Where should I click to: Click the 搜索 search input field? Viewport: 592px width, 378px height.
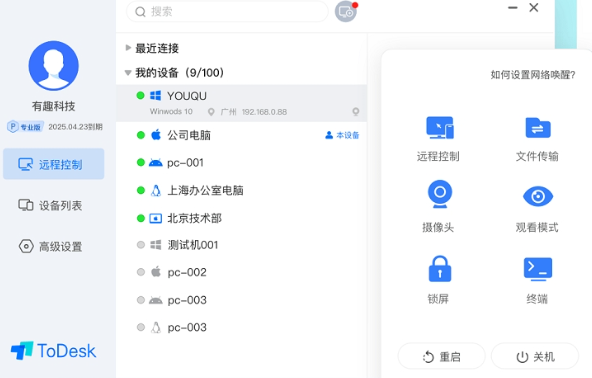click(227, 12)
